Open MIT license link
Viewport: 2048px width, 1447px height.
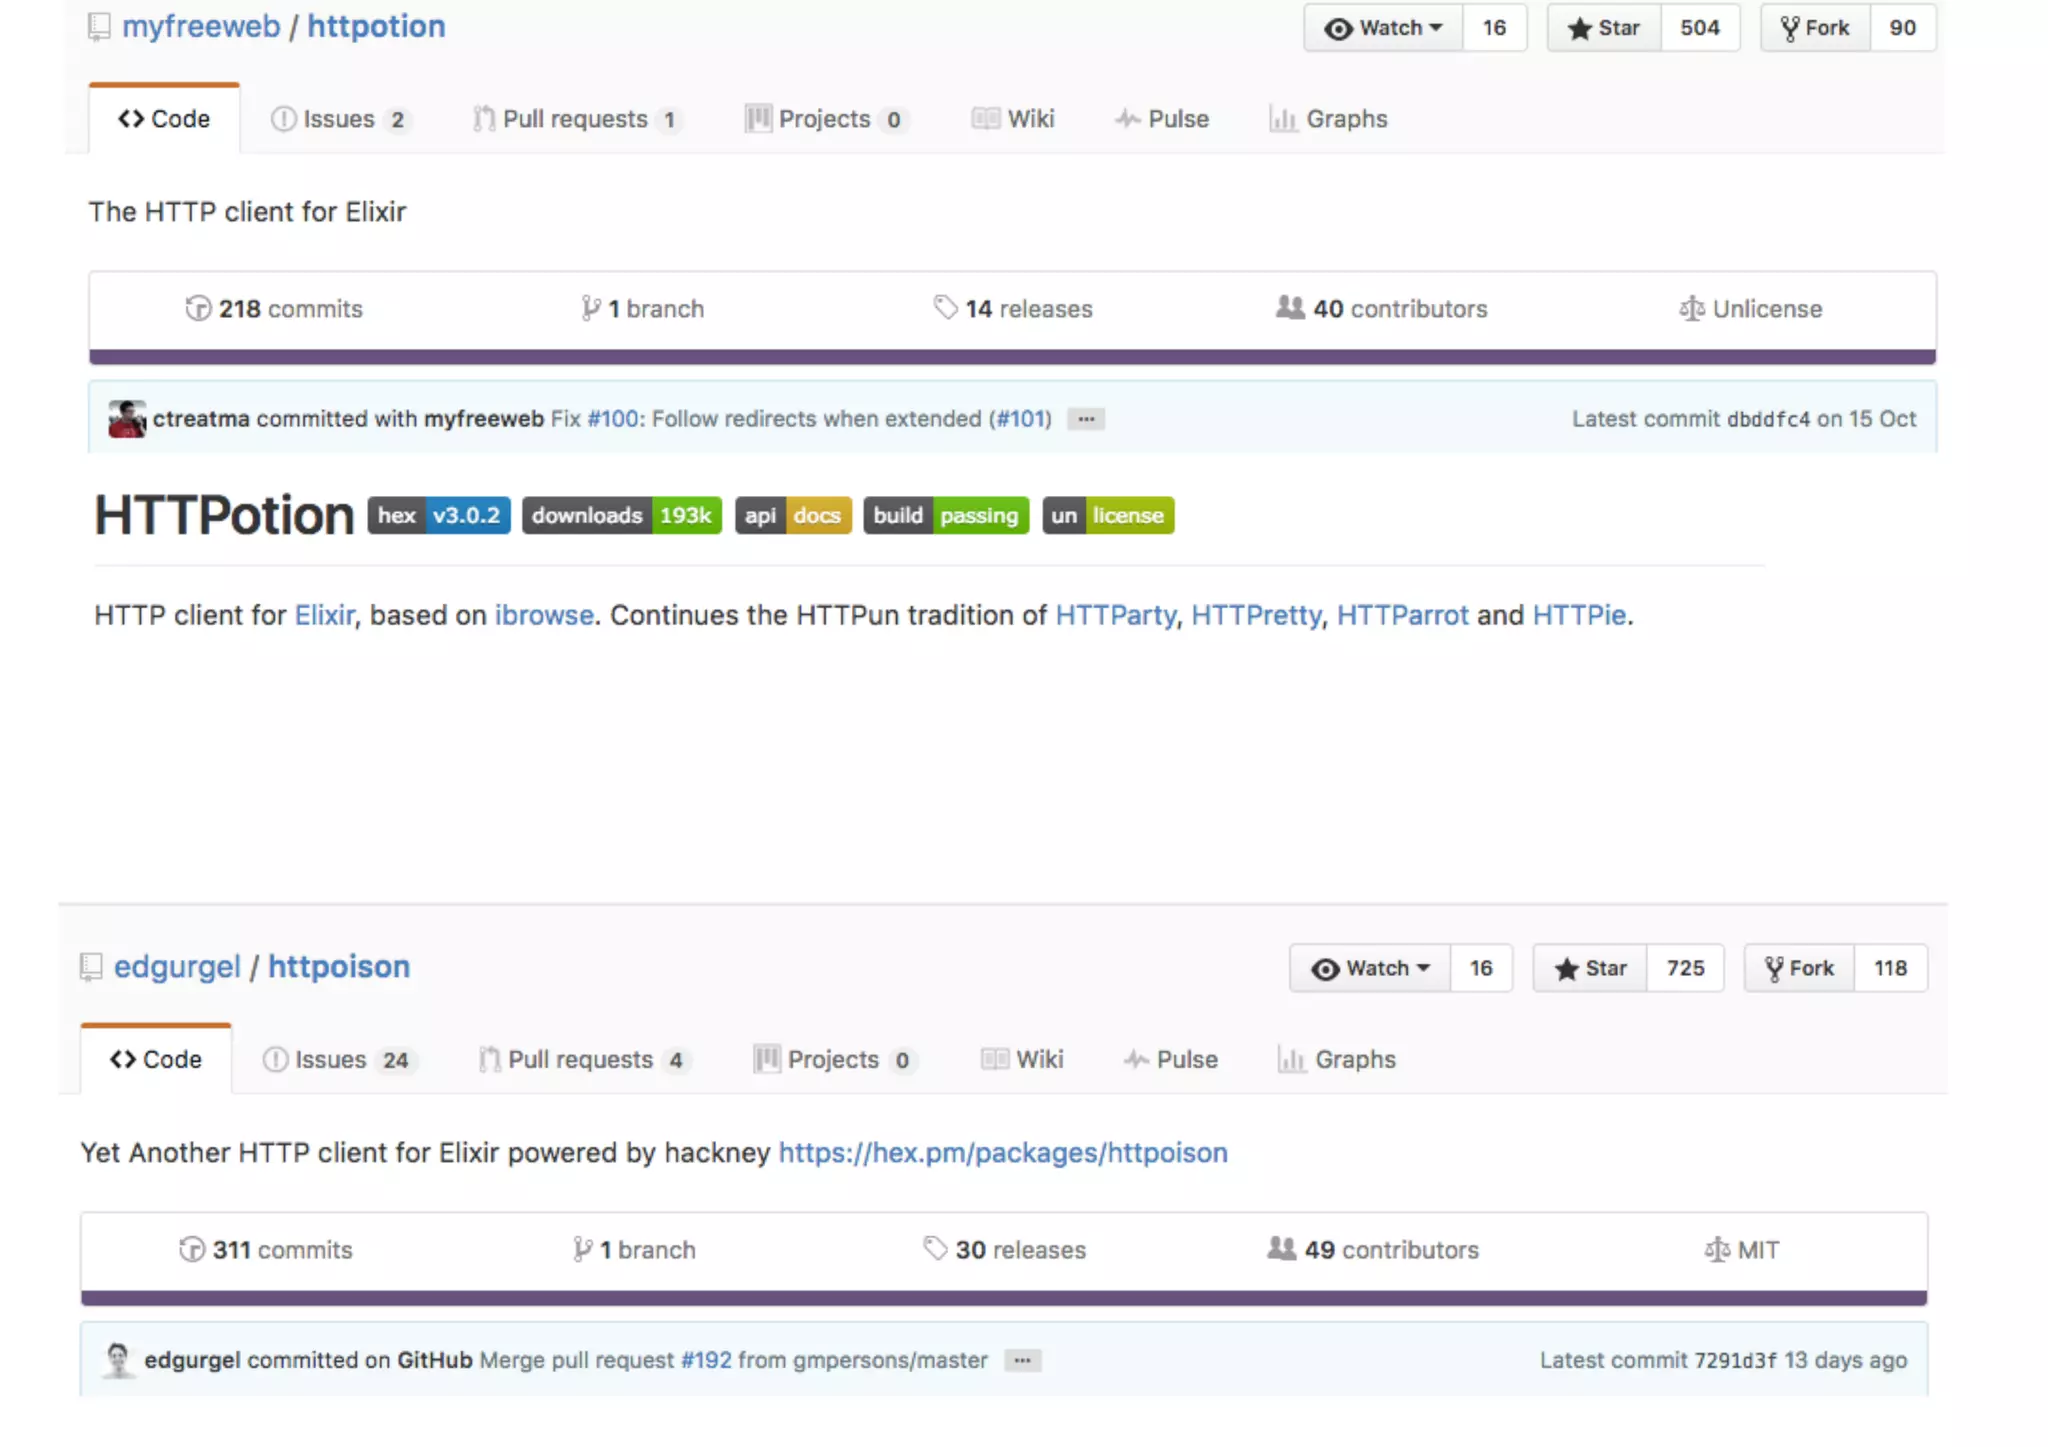[x=1742, y=1250]
